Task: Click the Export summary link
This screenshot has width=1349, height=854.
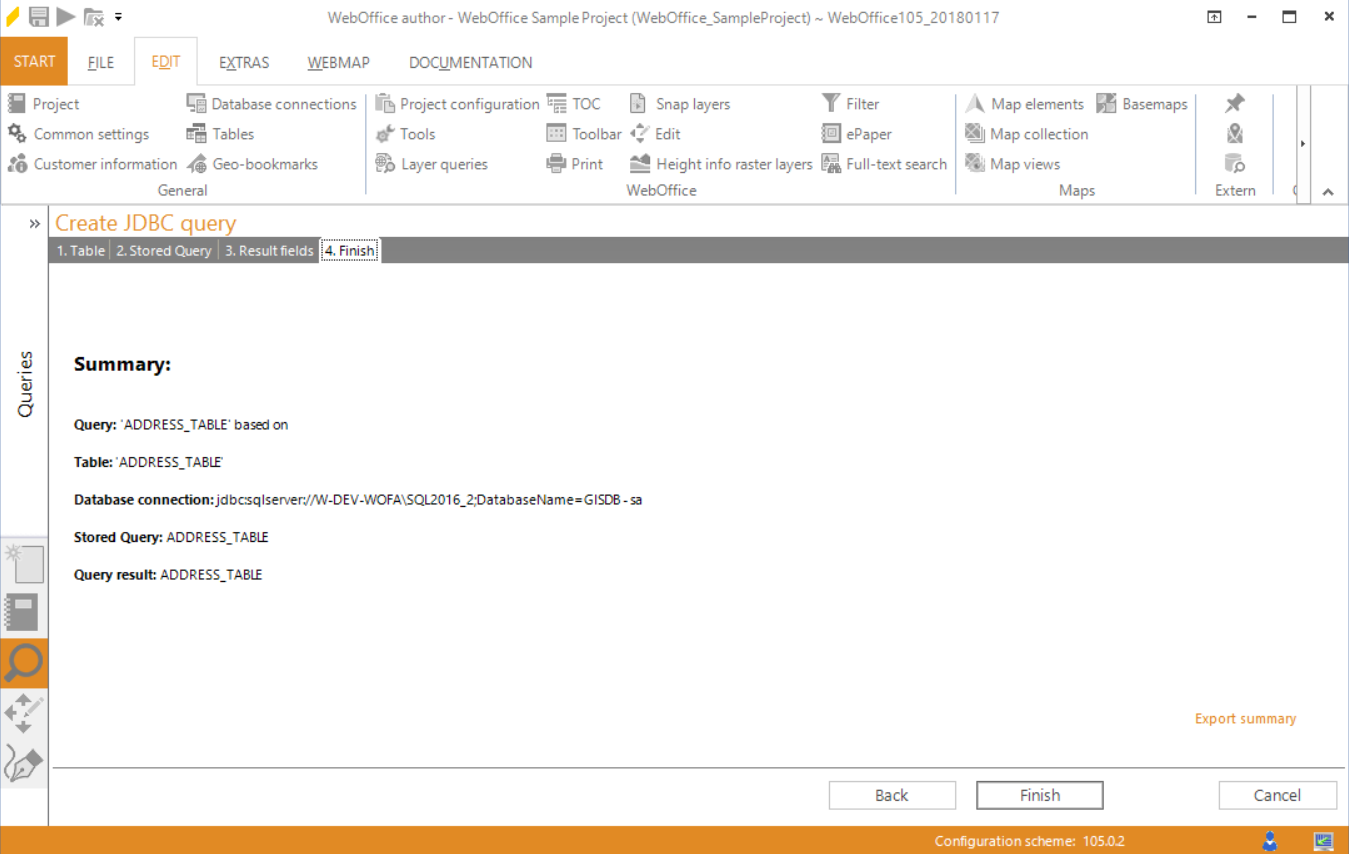Action: point(1244,718)
